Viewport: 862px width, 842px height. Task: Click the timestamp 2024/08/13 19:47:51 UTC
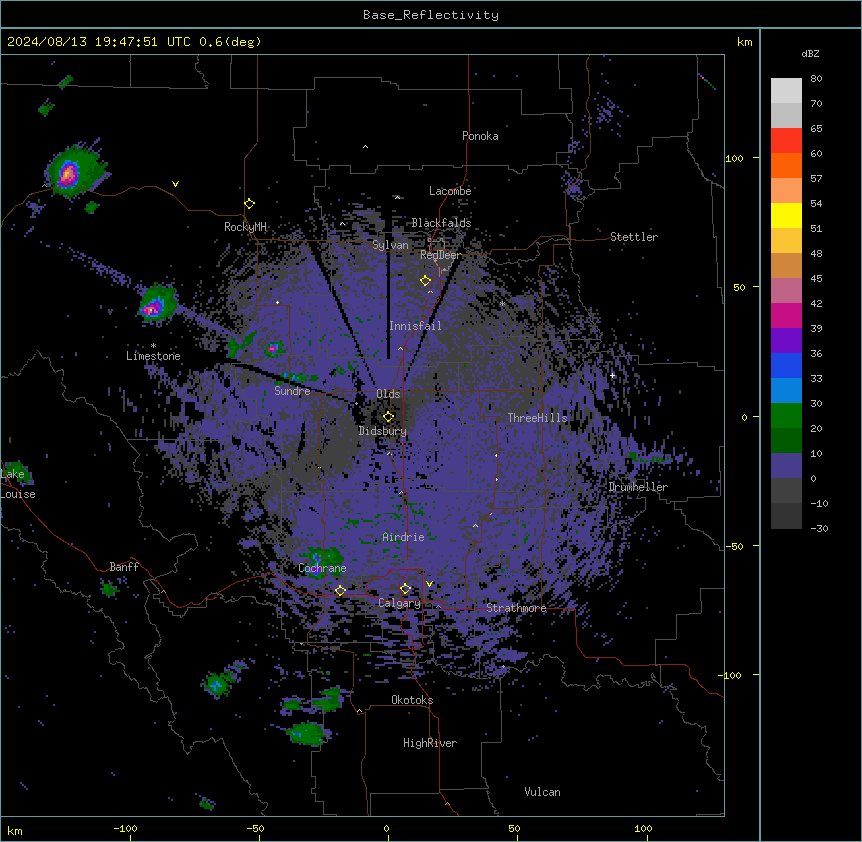pos(99,42)
